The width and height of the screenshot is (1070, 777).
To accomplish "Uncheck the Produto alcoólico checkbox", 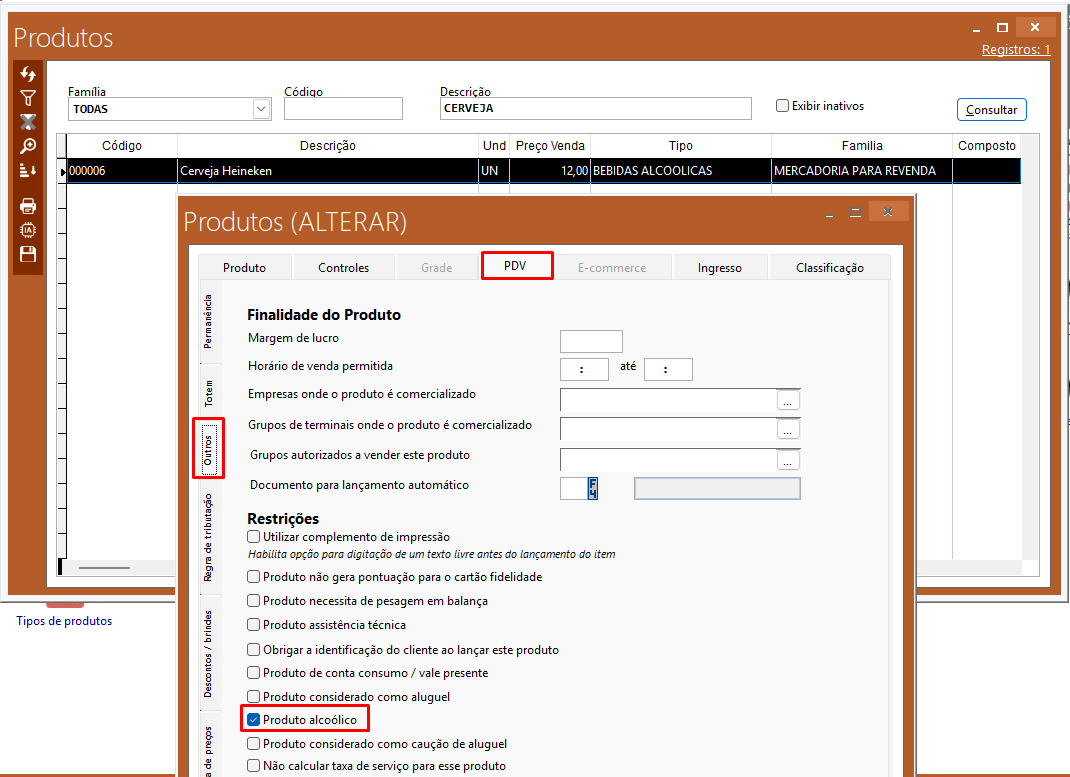I will 254,720.
